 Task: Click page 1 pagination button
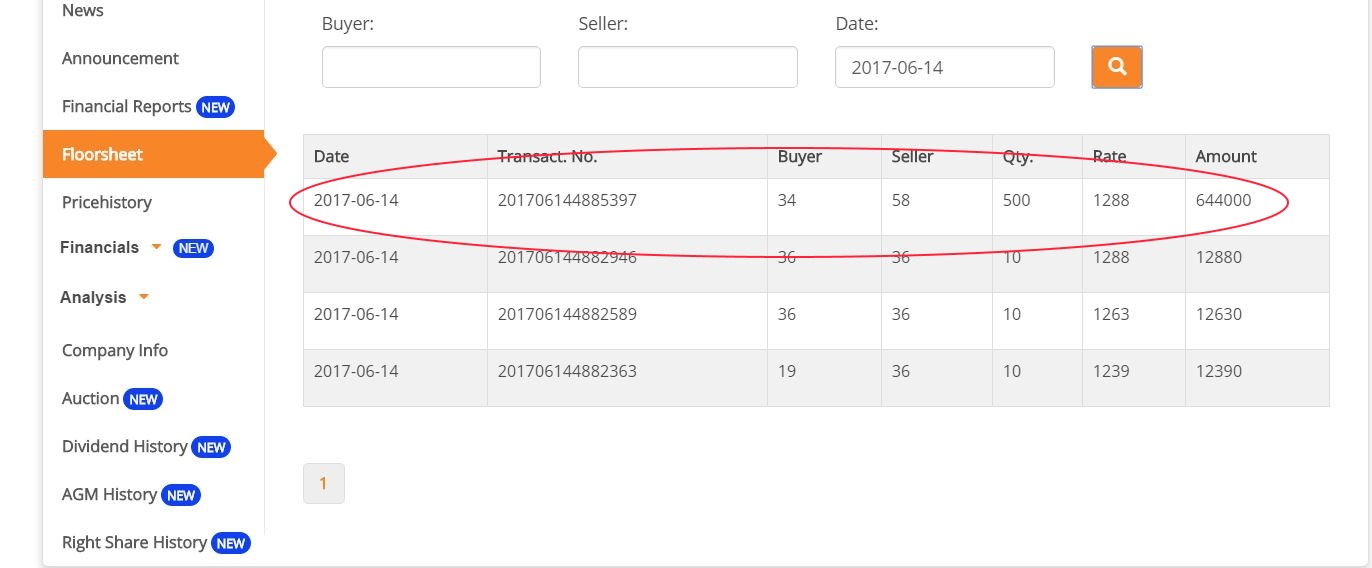[x=323, y=483]
